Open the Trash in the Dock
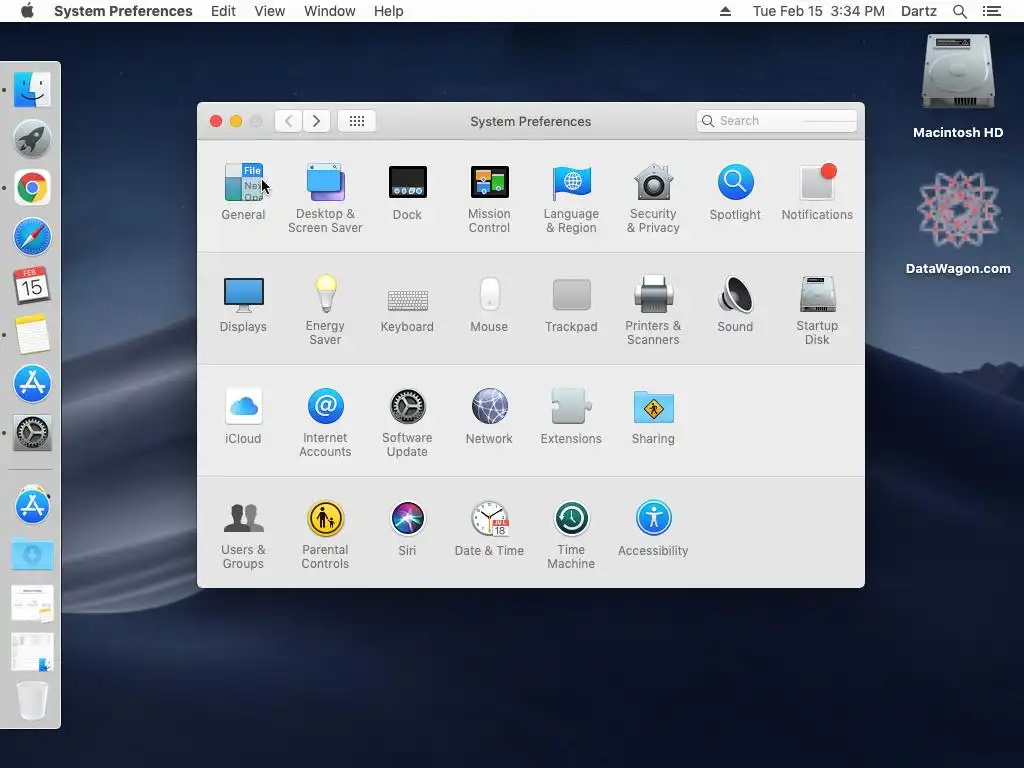Image resolution: width=1024 pixels, height=768 pixels. click(x=32, y=701)
